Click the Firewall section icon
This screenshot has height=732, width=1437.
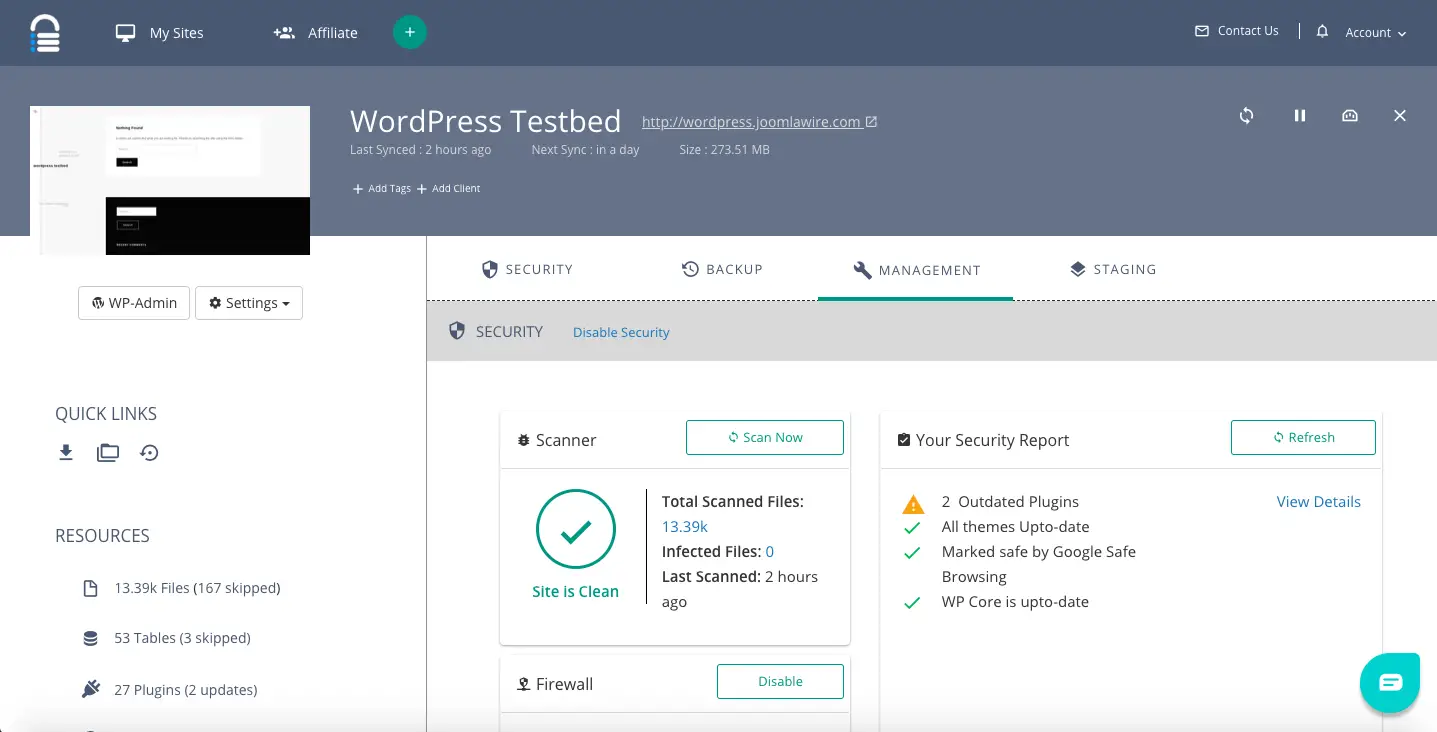pos(523,684)
